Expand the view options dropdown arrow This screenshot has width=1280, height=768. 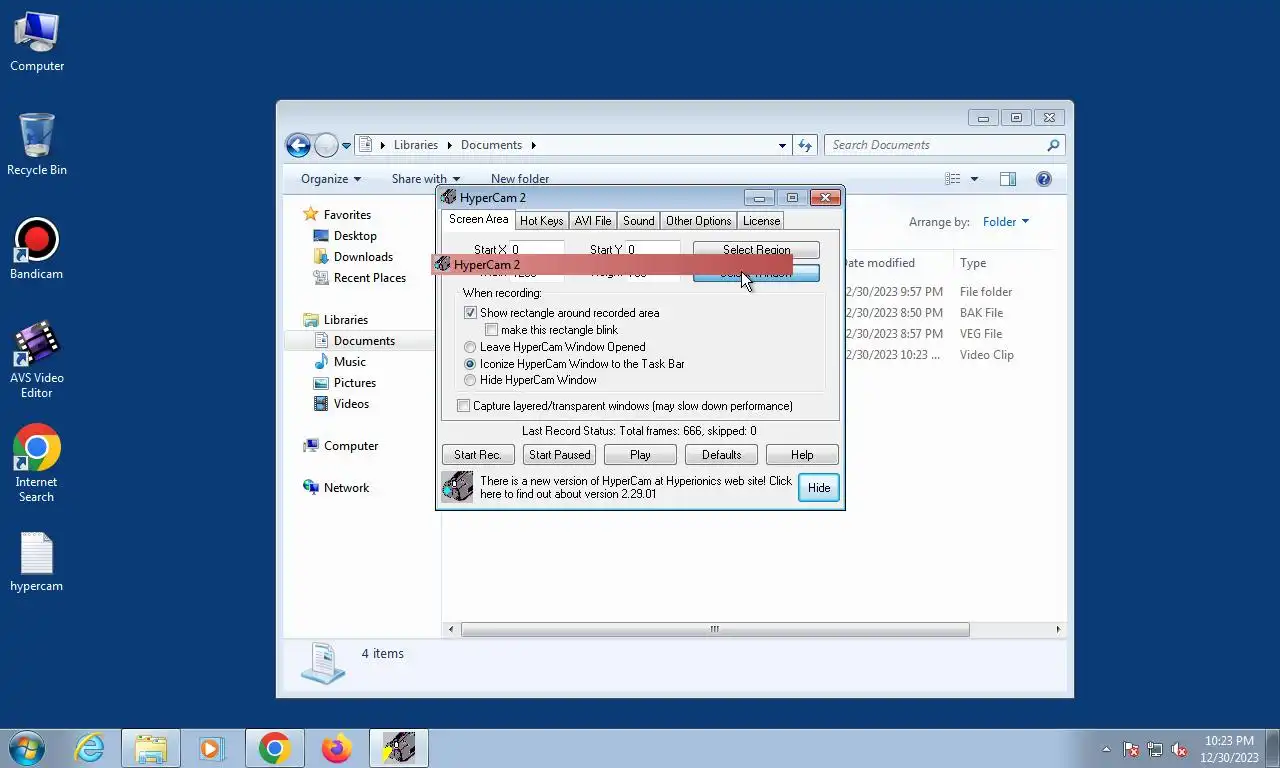[975, 179]
